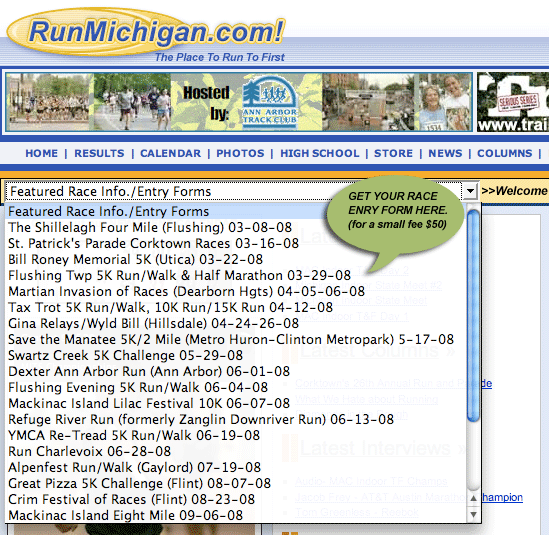Screen dimensions: 549x535
Task: Select Crim Festival of Races (Flint) 08-23-08
Action: (235, 499)
